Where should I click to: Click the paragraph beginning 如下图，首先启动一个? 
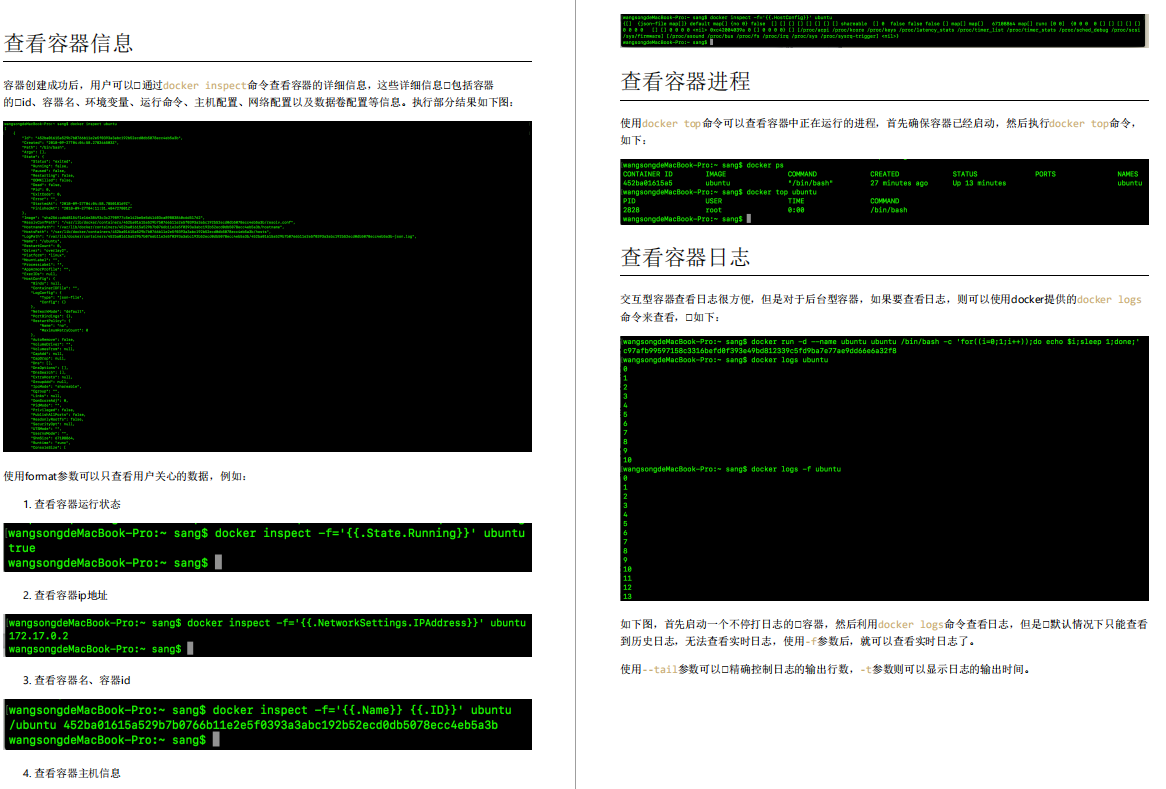click(884, 632)
